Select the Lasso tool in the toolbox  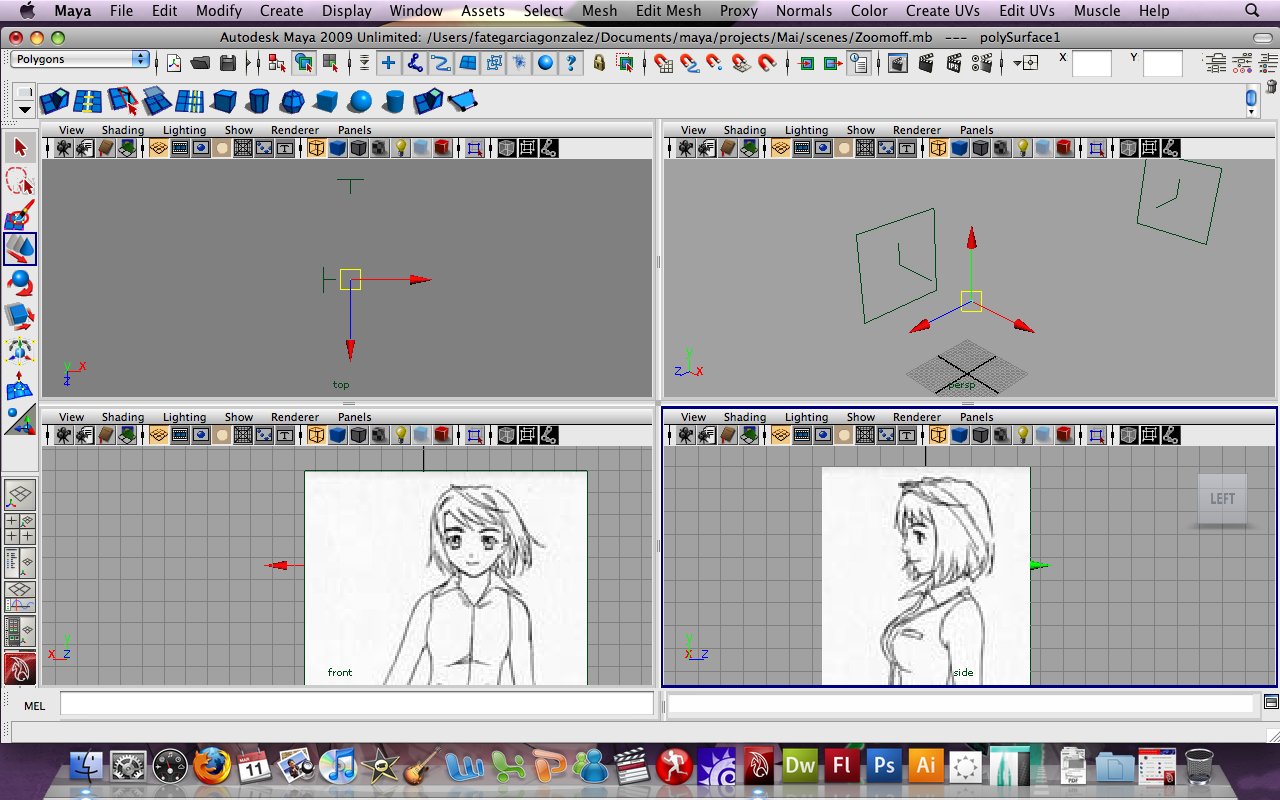[20, 181]
